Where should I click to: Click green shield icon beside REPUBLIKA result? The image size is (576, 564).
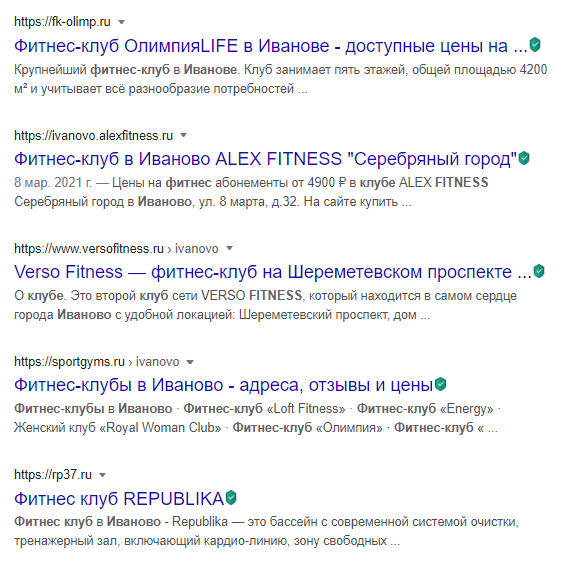231,497
